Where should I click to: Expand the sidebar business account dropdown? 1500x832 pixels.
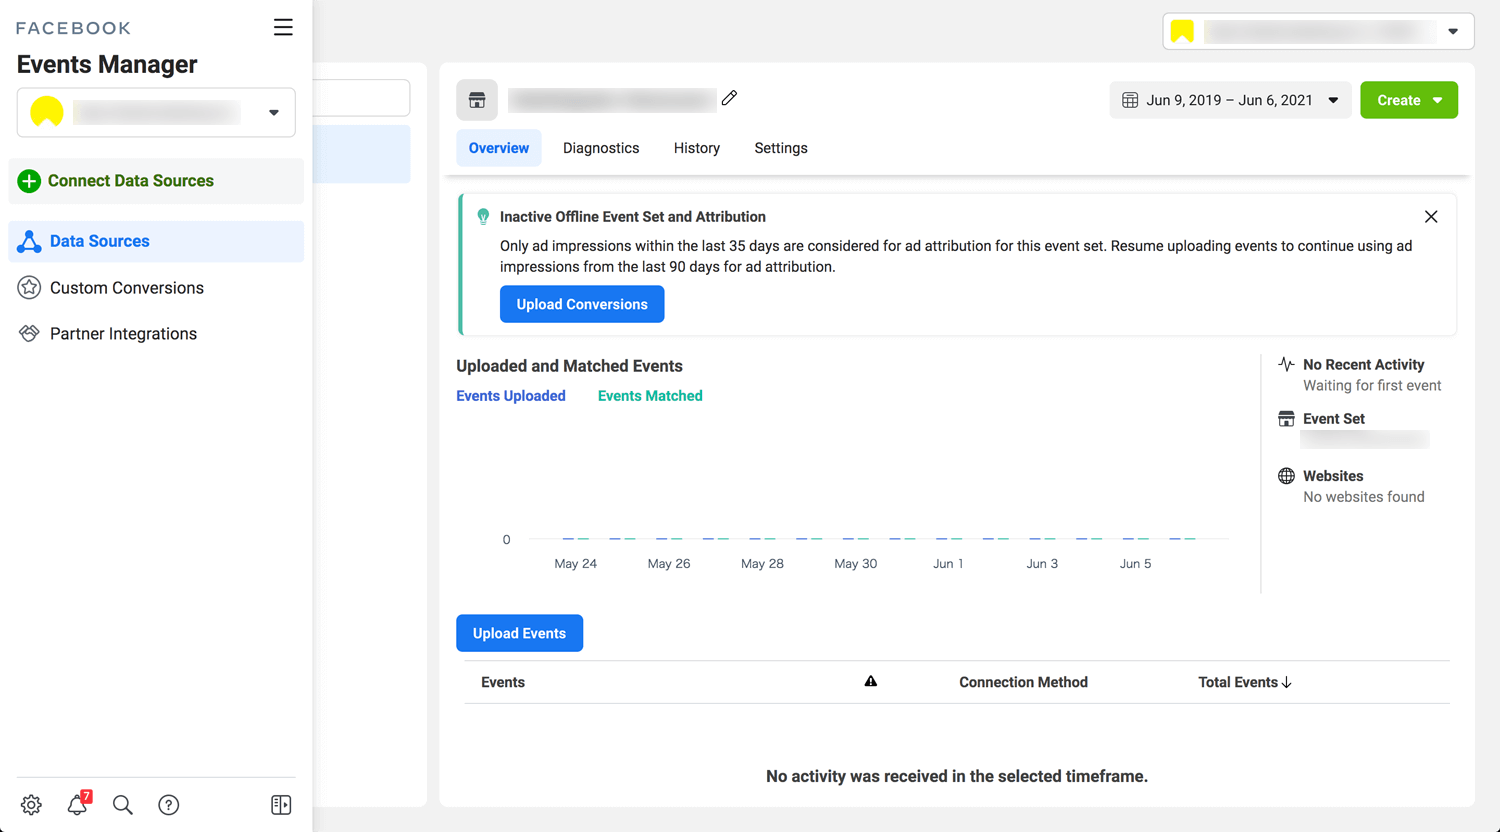(274, 112)
